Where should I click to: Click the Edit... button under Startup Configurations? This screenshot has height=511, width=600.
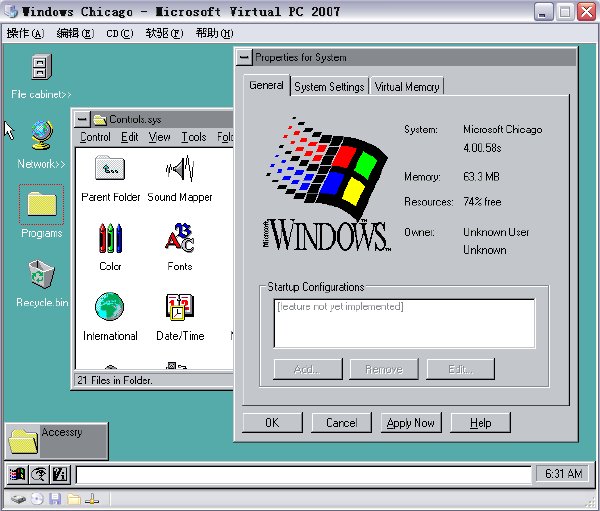[460, 369]
